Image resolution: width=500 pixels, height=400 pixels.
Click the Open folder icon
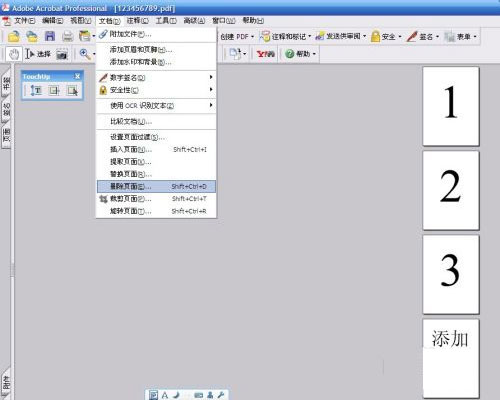pyautogui.click(x=14, y=36)
